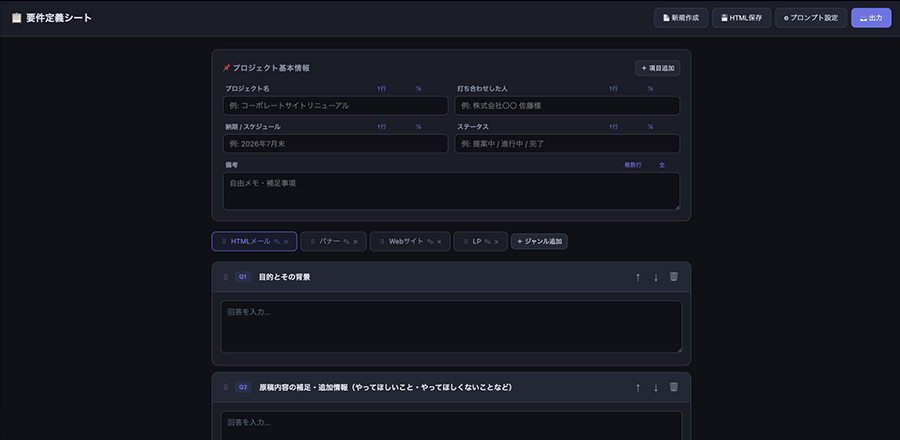Click the + 項目追加 button
The width and height of the screenshot is (900, 440).
658,68
